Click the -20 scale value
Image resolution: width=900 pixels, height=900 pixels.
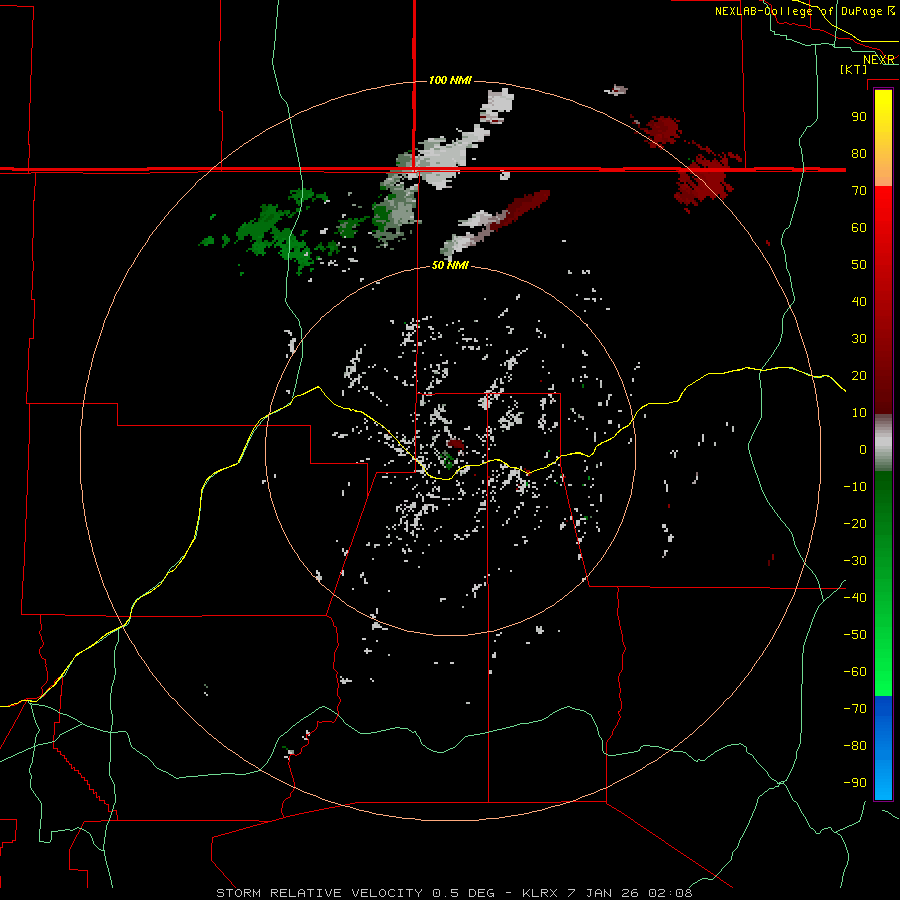855,523
